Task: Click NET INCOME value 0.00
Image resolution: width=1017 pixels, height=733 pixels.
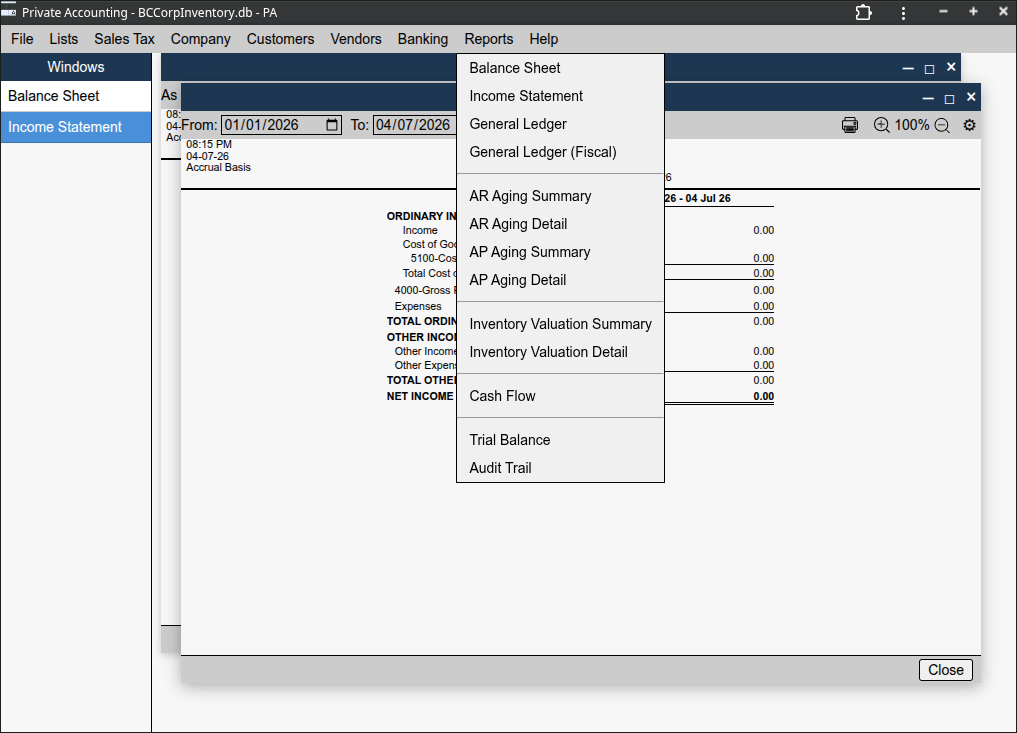Action: [763, 396]
